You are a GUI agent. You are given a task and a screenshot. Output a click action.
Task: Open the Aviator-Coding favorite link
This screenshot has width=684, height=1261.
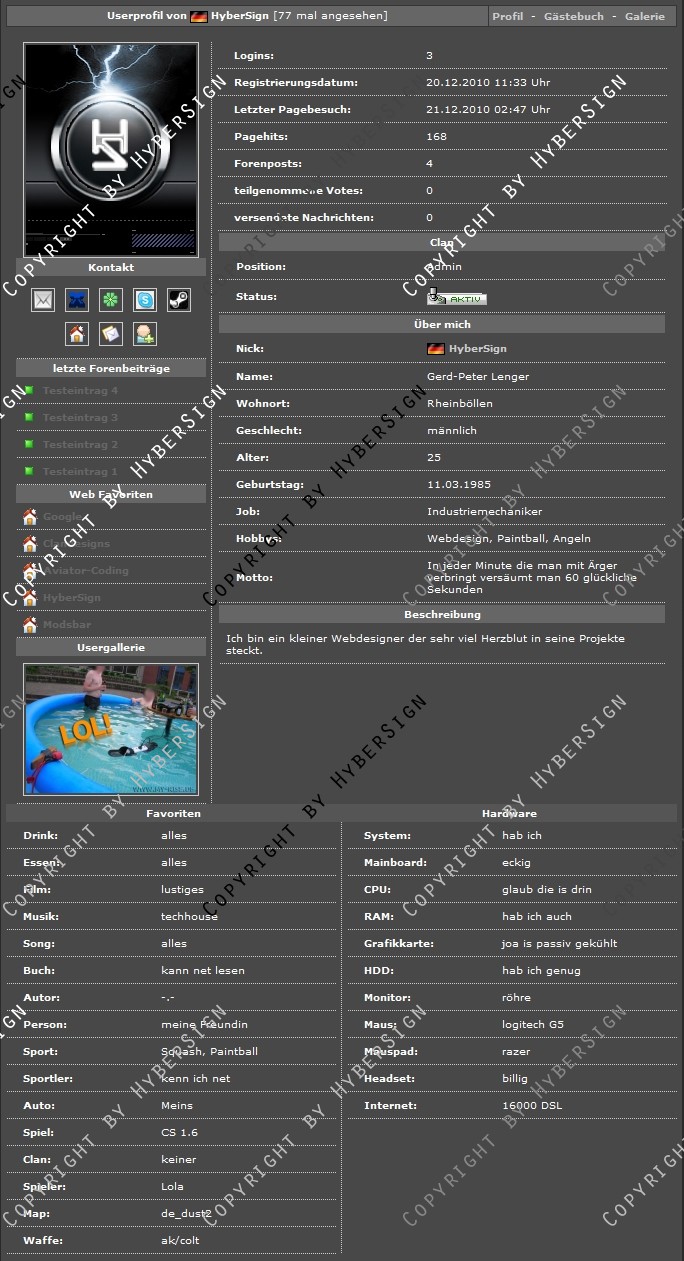point(85,571)
